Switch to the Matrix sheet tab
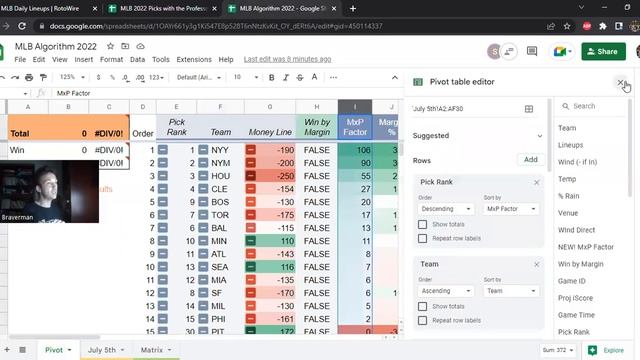640x360 pixels. pyautogui.click(x=156, y=350)
